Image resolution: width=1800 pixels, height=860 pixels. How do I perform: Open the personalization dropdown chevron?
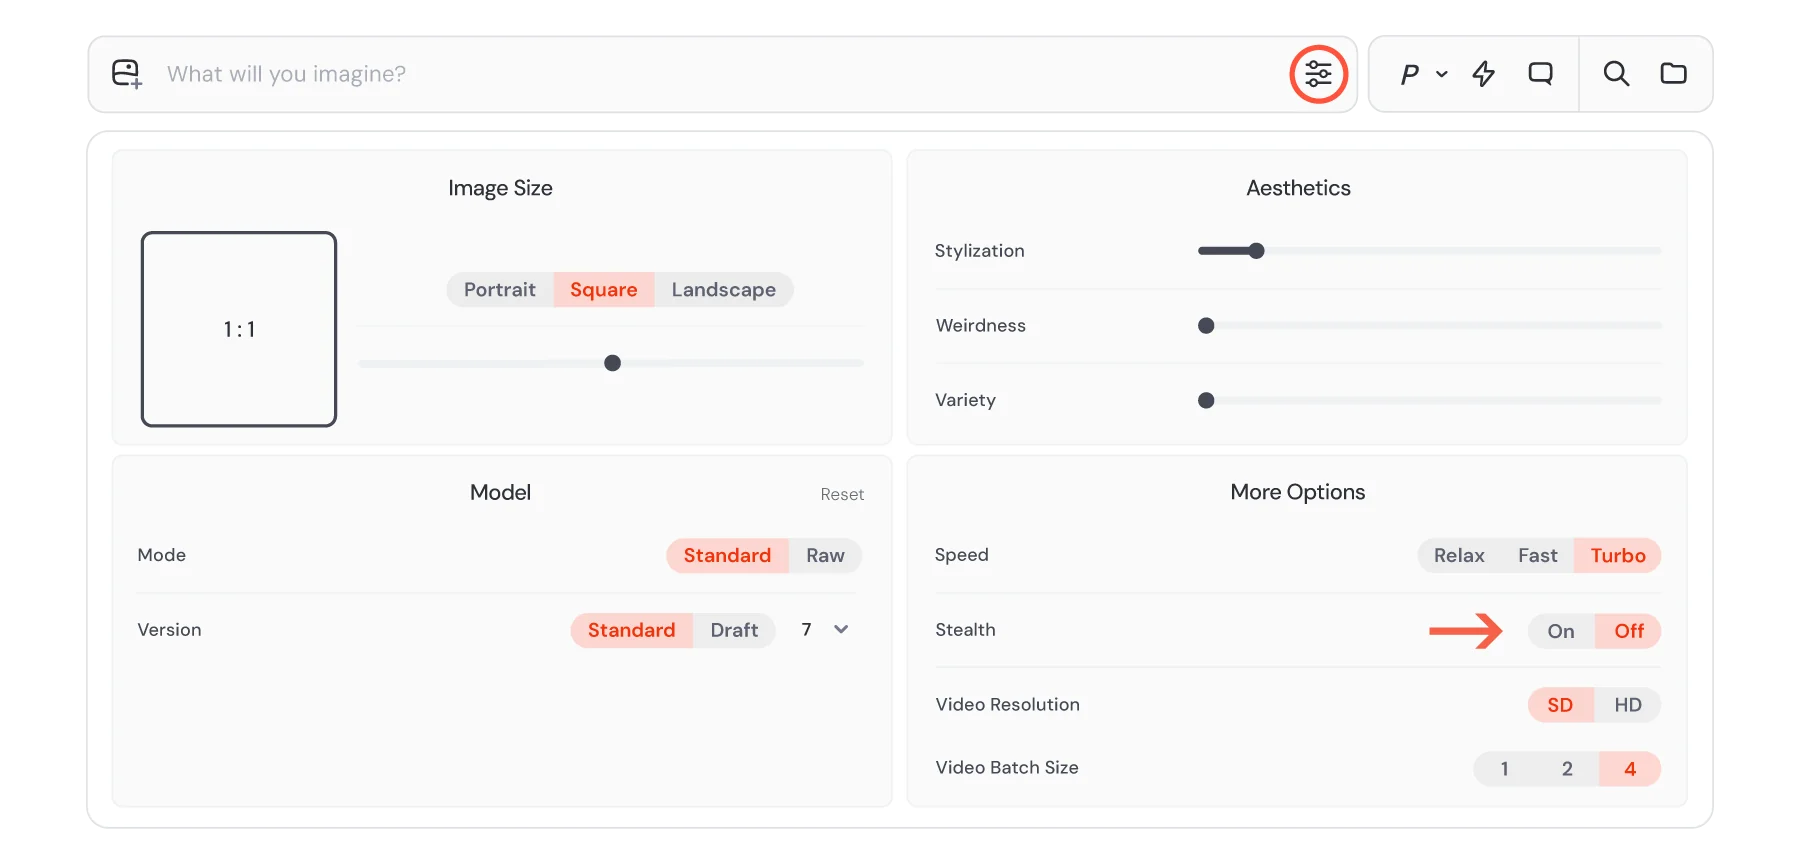coord(1442,74)
